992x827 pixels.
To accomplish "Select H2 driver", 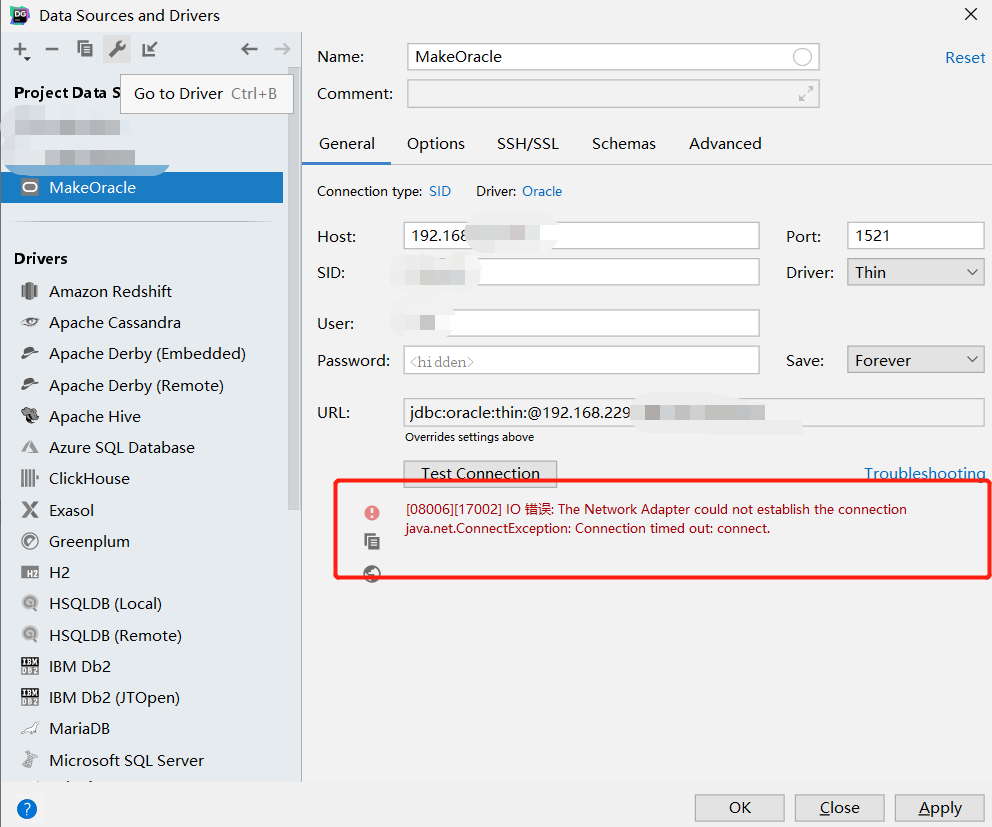I will click(x=59, y=573).
